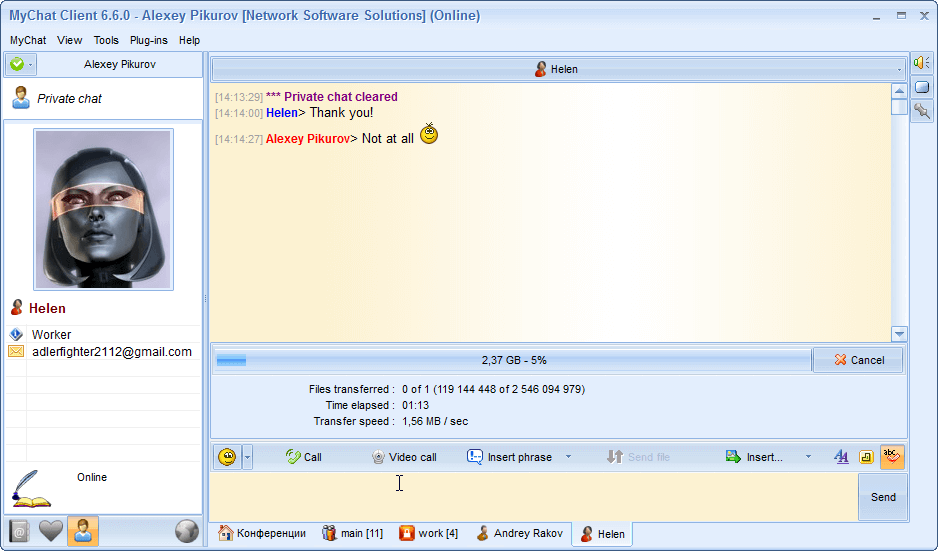Switch to the Конференции tab
This screenshot has height=551, width=938.
(x=262, y=533)
